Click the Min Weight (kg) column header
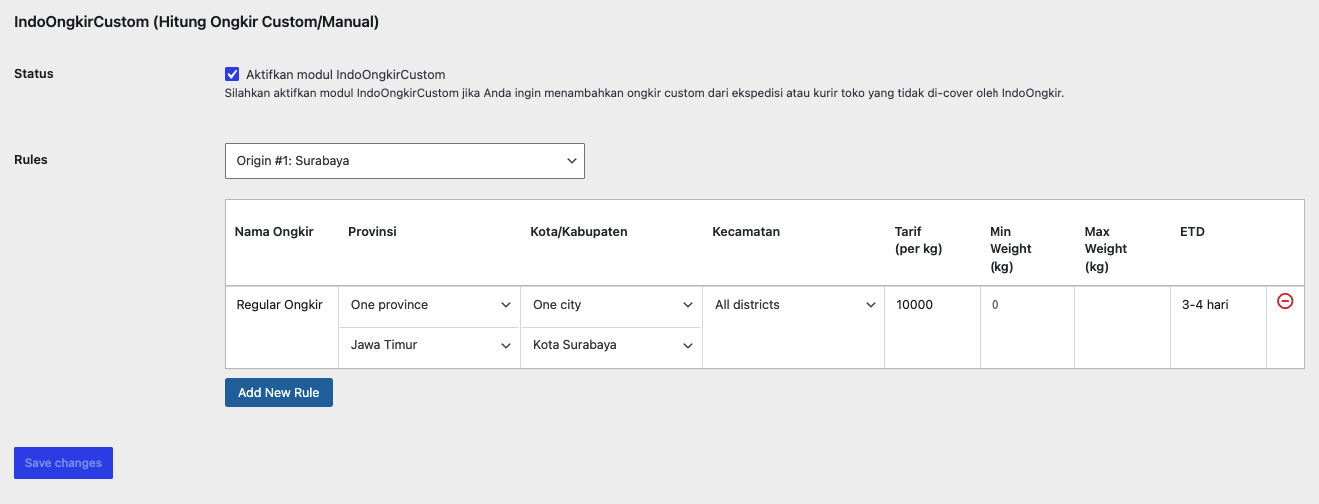Screen dimensions: 1319x504 [1010, 249]
